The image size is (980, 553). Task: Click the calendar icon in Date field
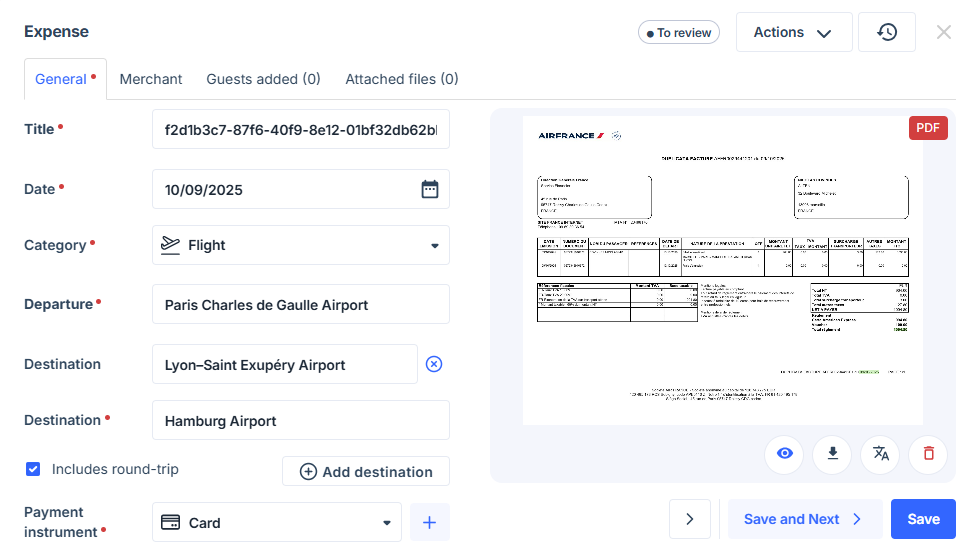click(430, 189)
